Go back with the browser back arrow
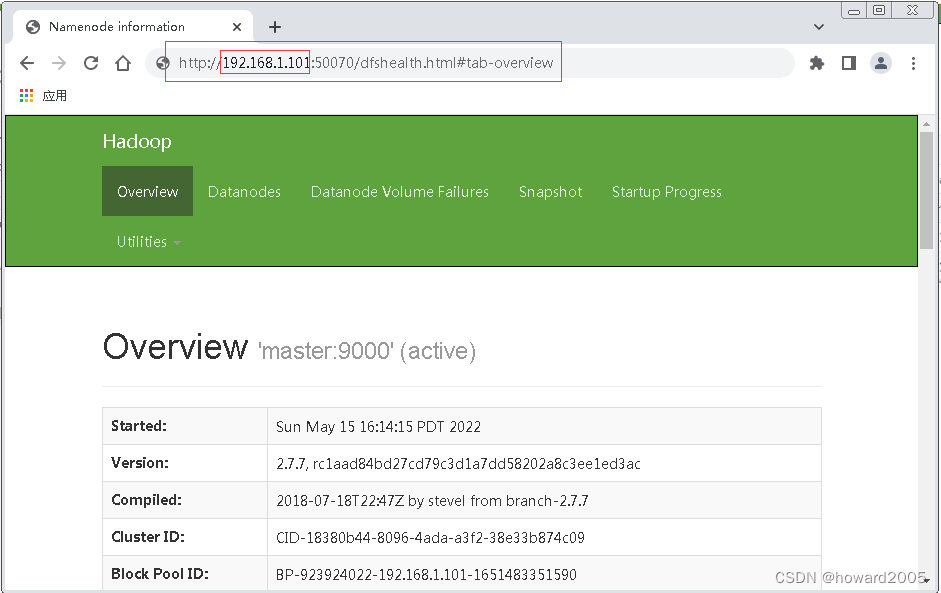 point(27,63)
